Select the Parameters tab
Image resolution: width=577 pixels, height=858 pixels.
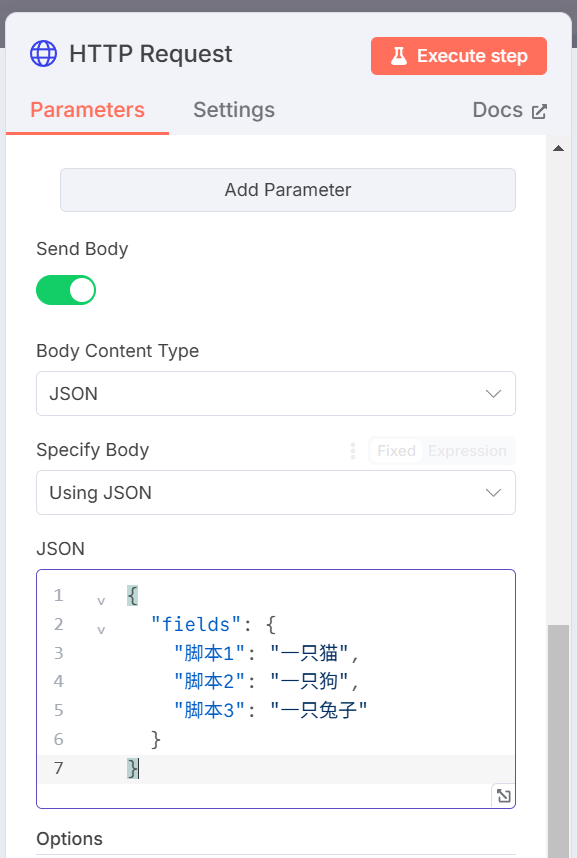pyautogui.click(x=88, y=110)
